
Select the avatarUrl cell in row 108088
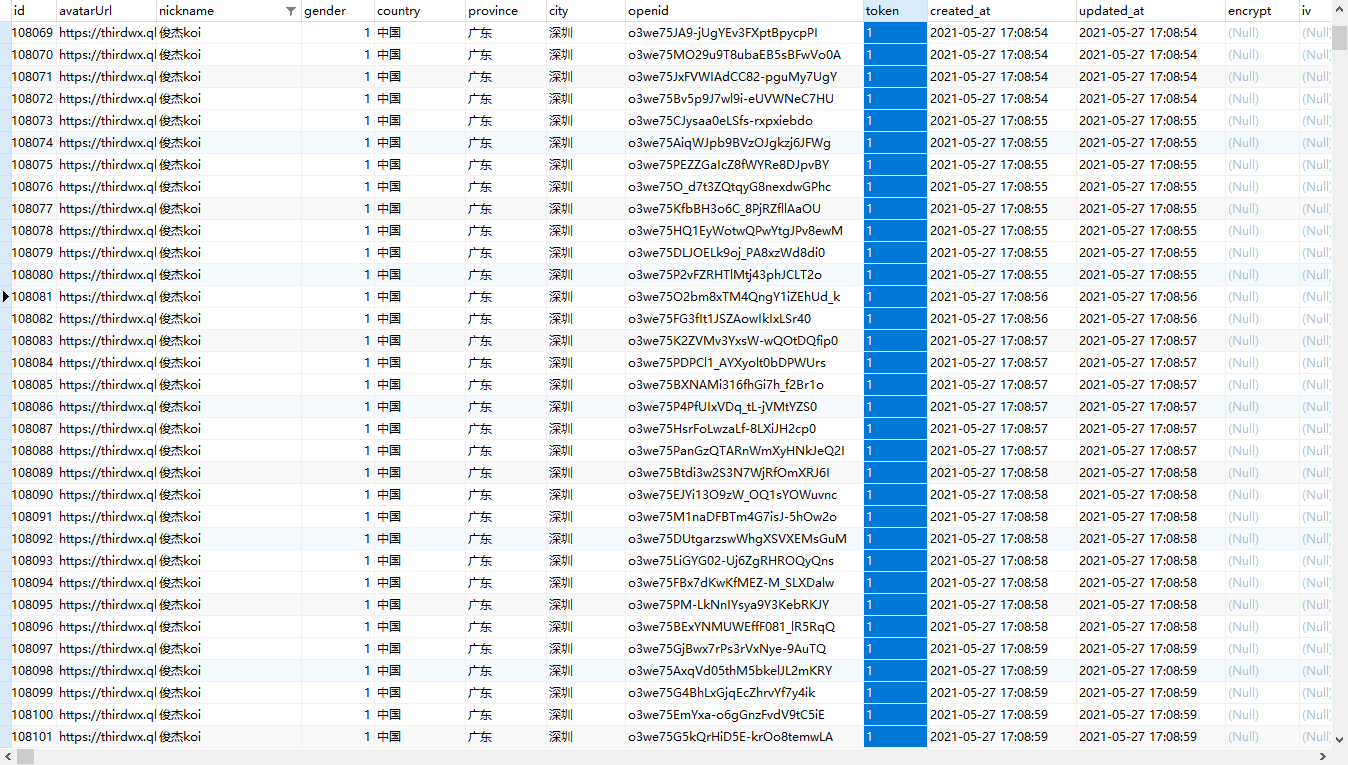[106, 451]
